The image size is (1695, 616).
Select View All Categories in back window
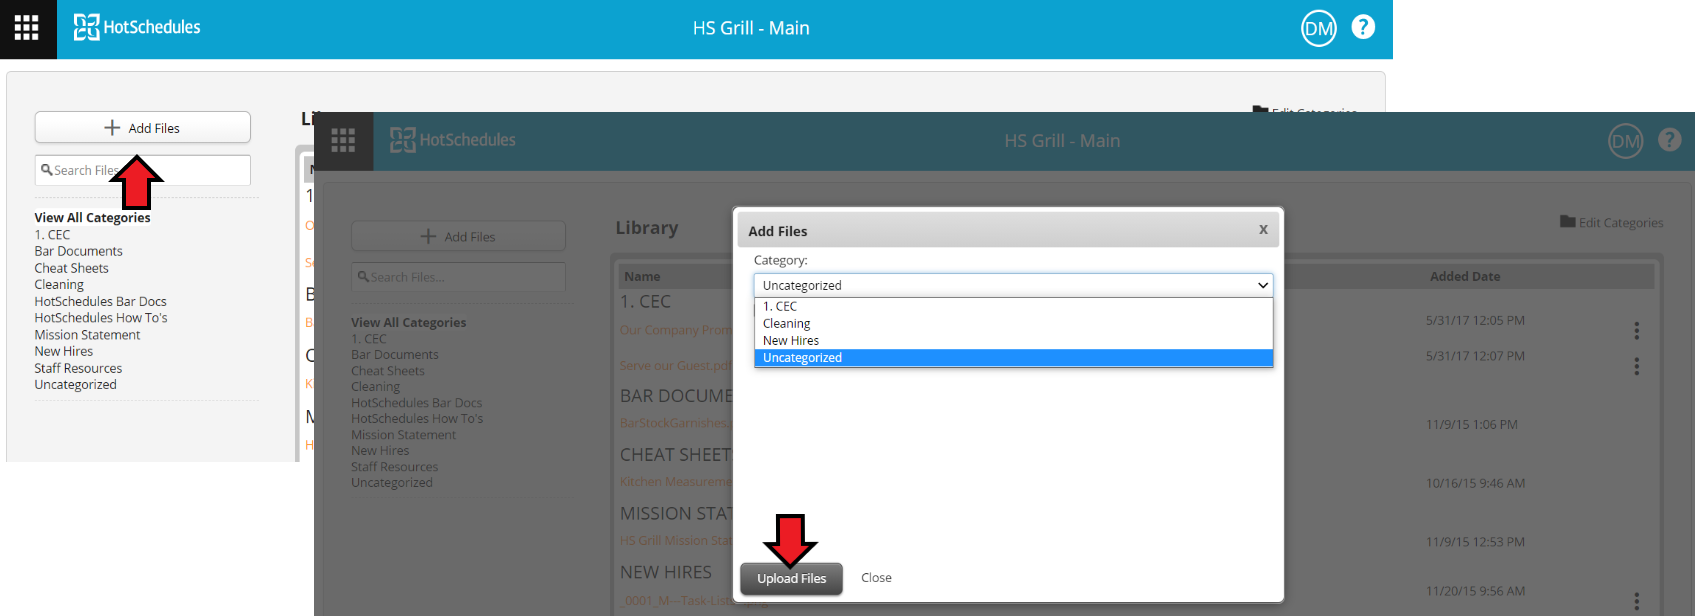(92, 217)
